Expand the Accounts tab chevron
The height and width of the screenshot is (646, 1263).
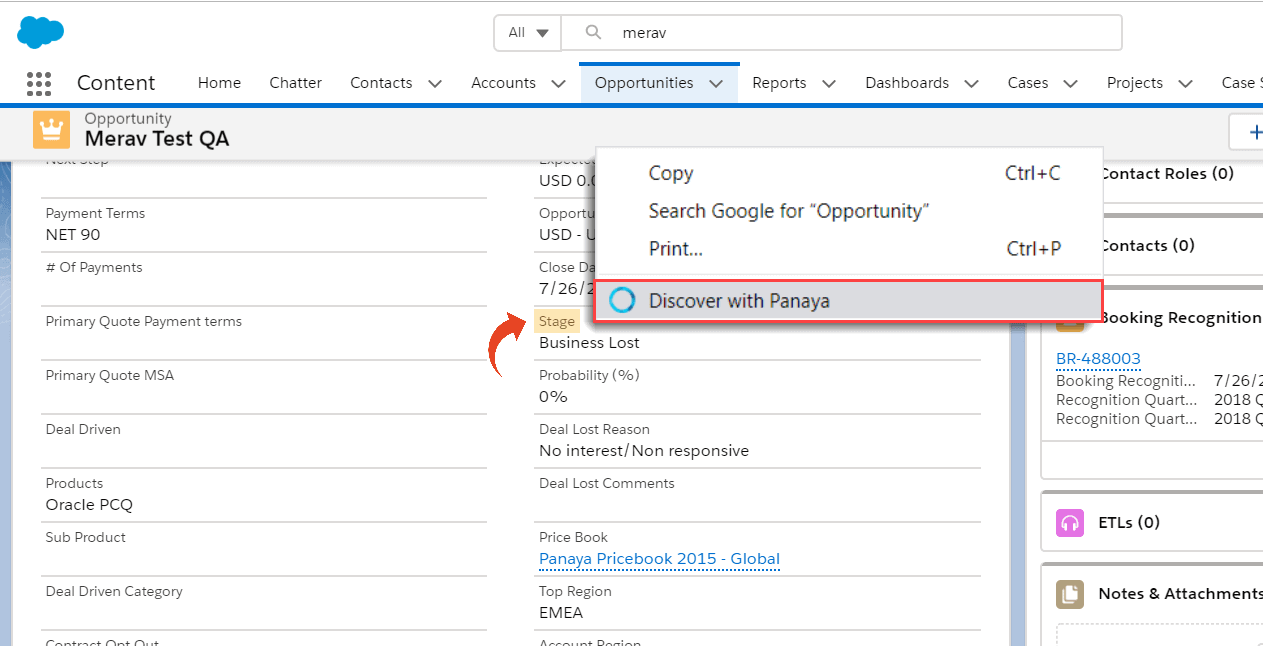(559, 84)
